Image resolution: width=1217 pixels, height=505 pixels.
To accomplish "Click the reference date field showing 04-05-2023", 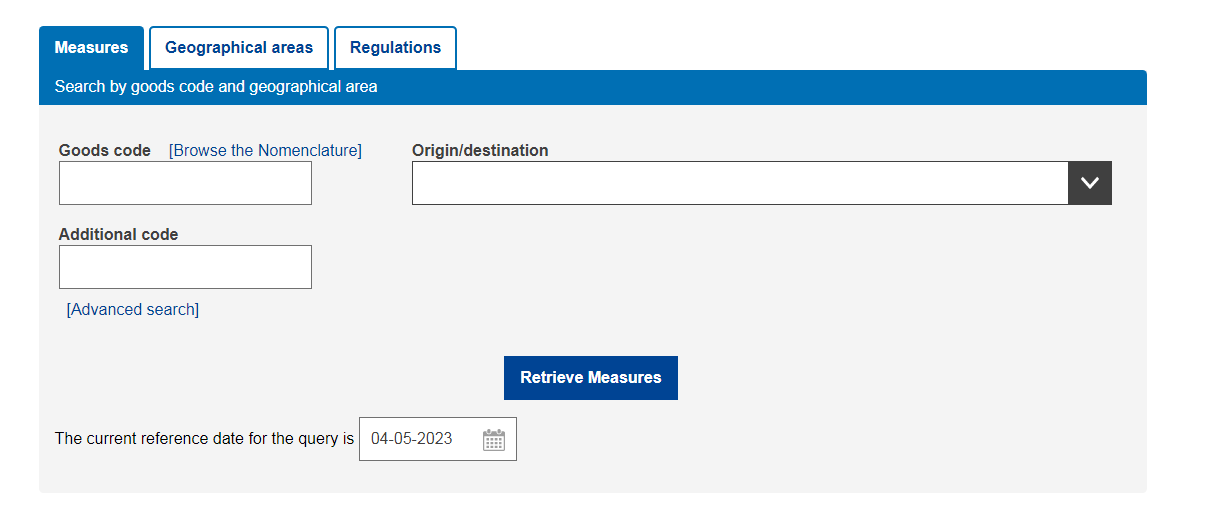I will coord(438,439).
